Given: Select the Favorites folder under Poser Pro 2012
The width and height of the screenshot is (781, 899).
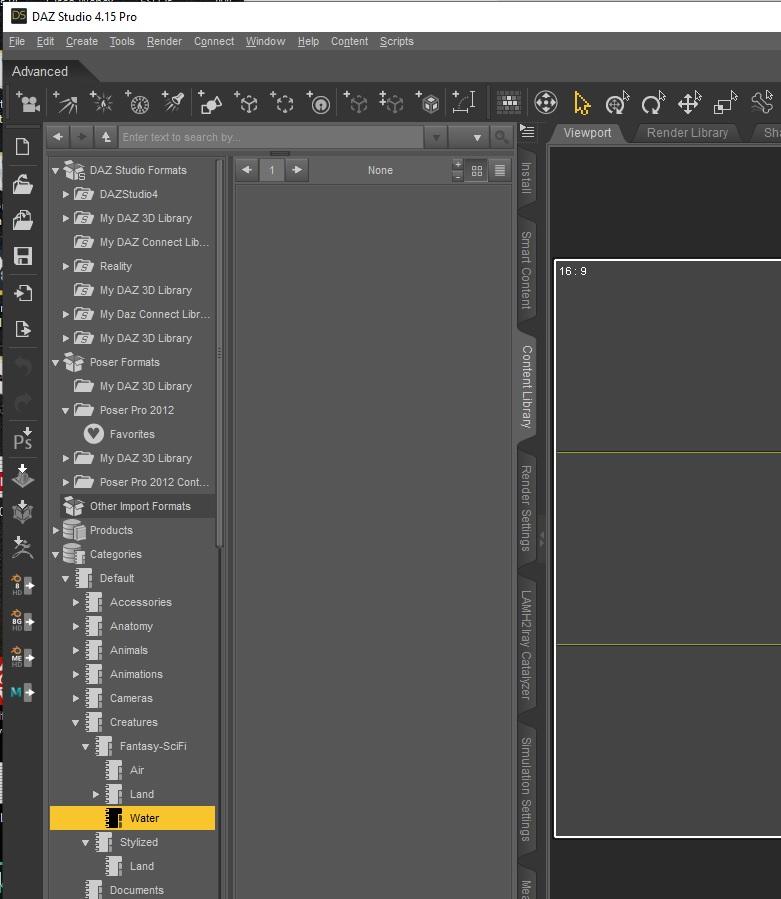Looking at the screenshot, I should (x=131, y=434).
